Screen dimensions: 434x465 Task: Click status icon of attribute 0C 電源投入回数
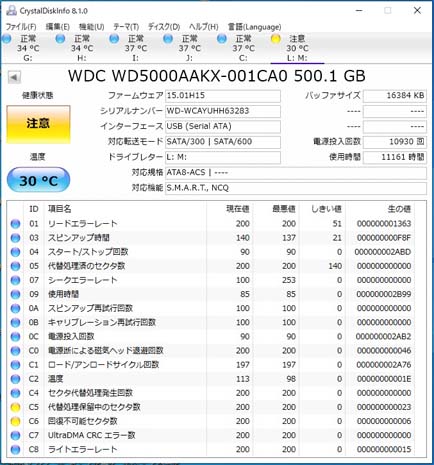coord(15,337)
